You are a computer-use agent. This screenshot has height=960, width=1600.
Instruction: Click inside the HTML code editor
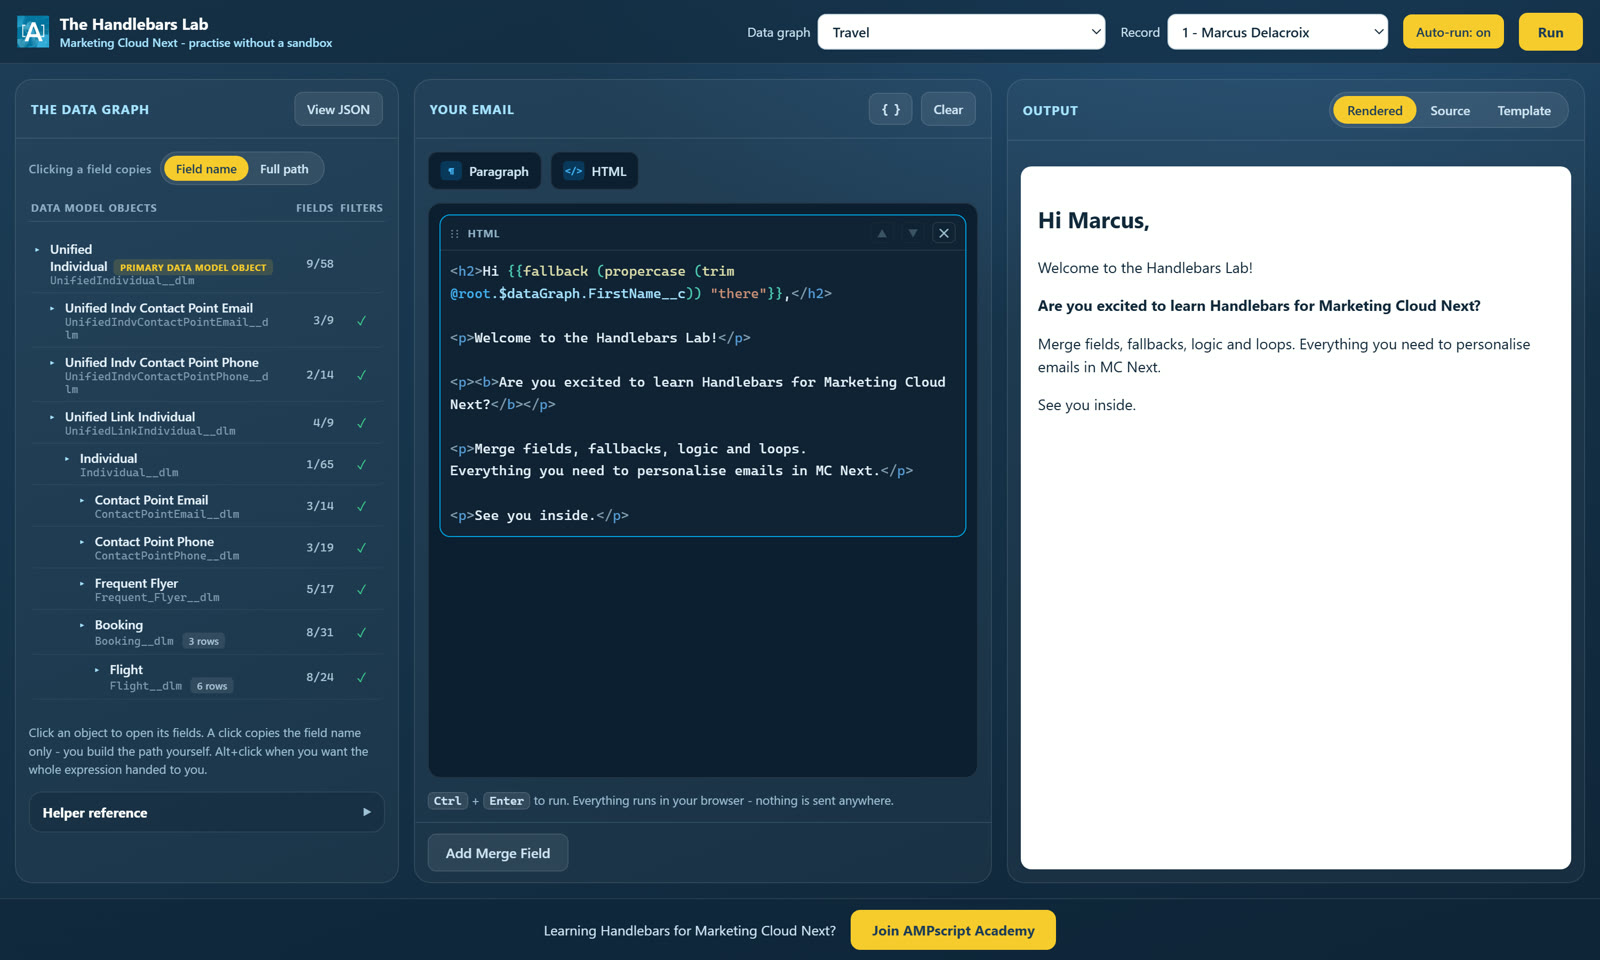click(x=703, y=393)
